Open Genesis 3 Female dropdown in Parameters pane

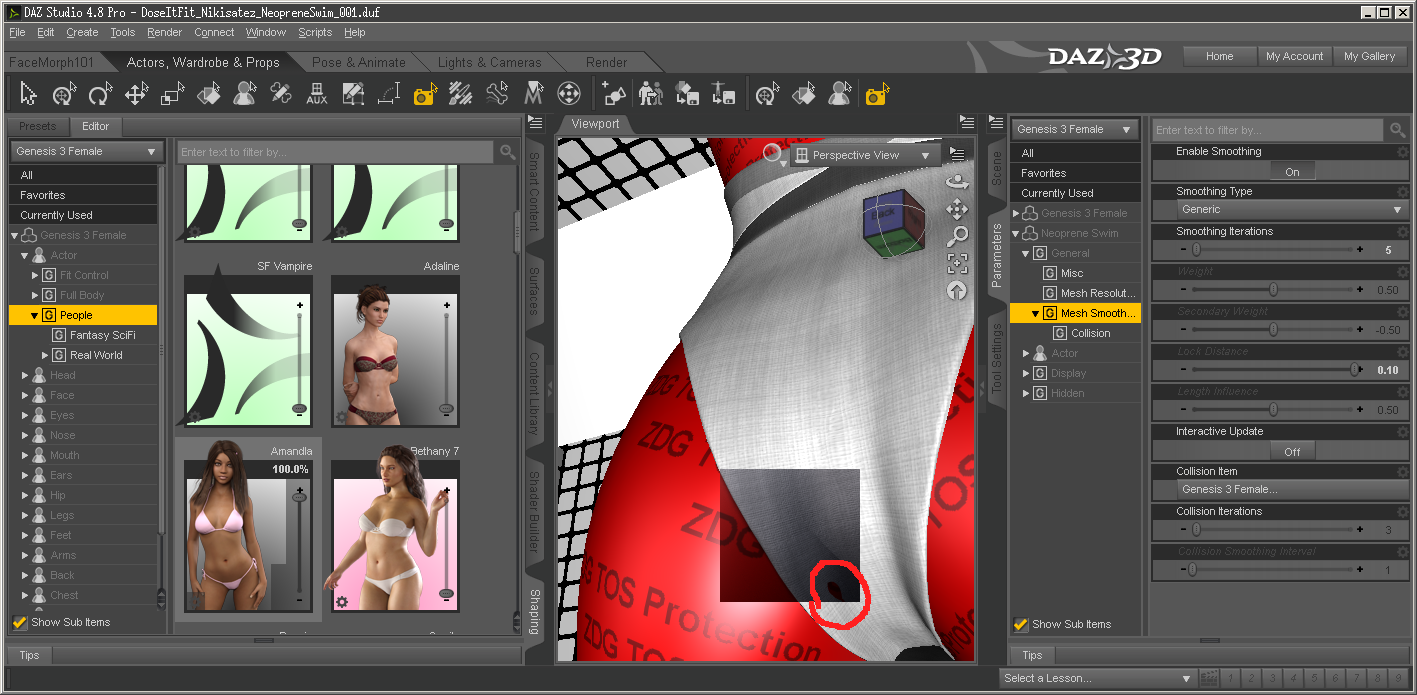click(x=1075, y=129)
